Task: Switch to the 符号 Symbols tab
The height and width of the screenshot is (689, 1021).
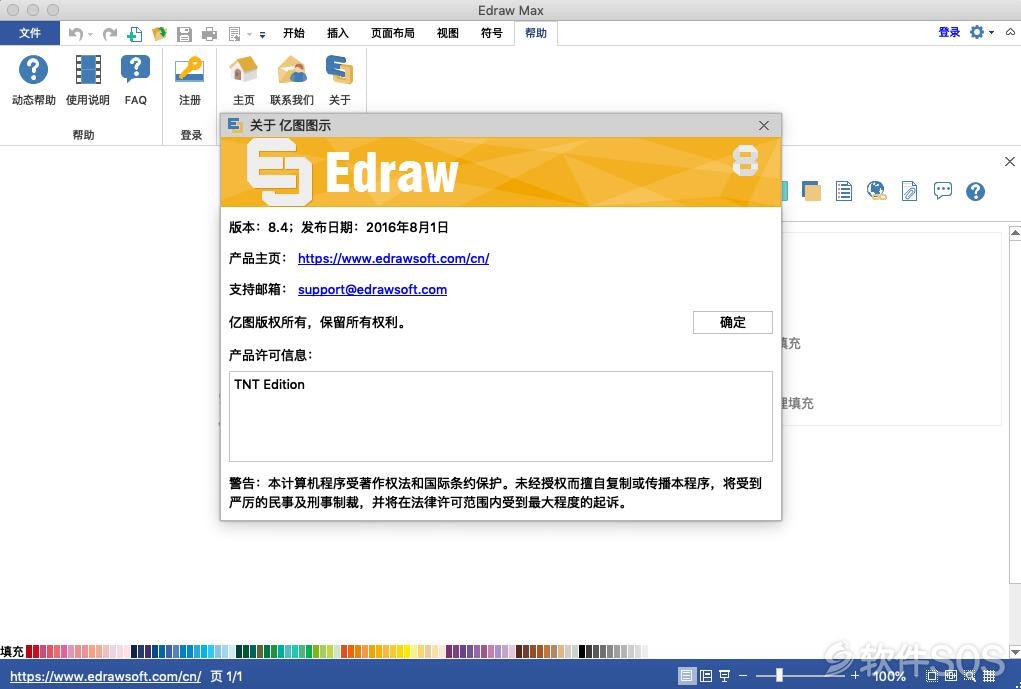Action: 492,33
